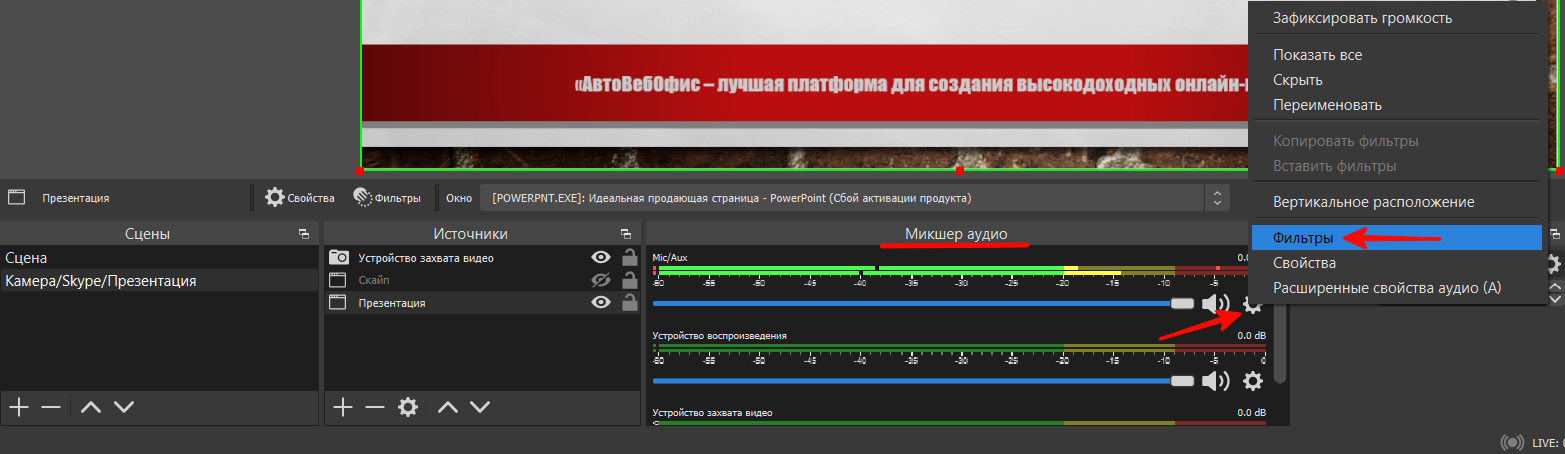Lock the Презентация source

click(x=629, y=301)
